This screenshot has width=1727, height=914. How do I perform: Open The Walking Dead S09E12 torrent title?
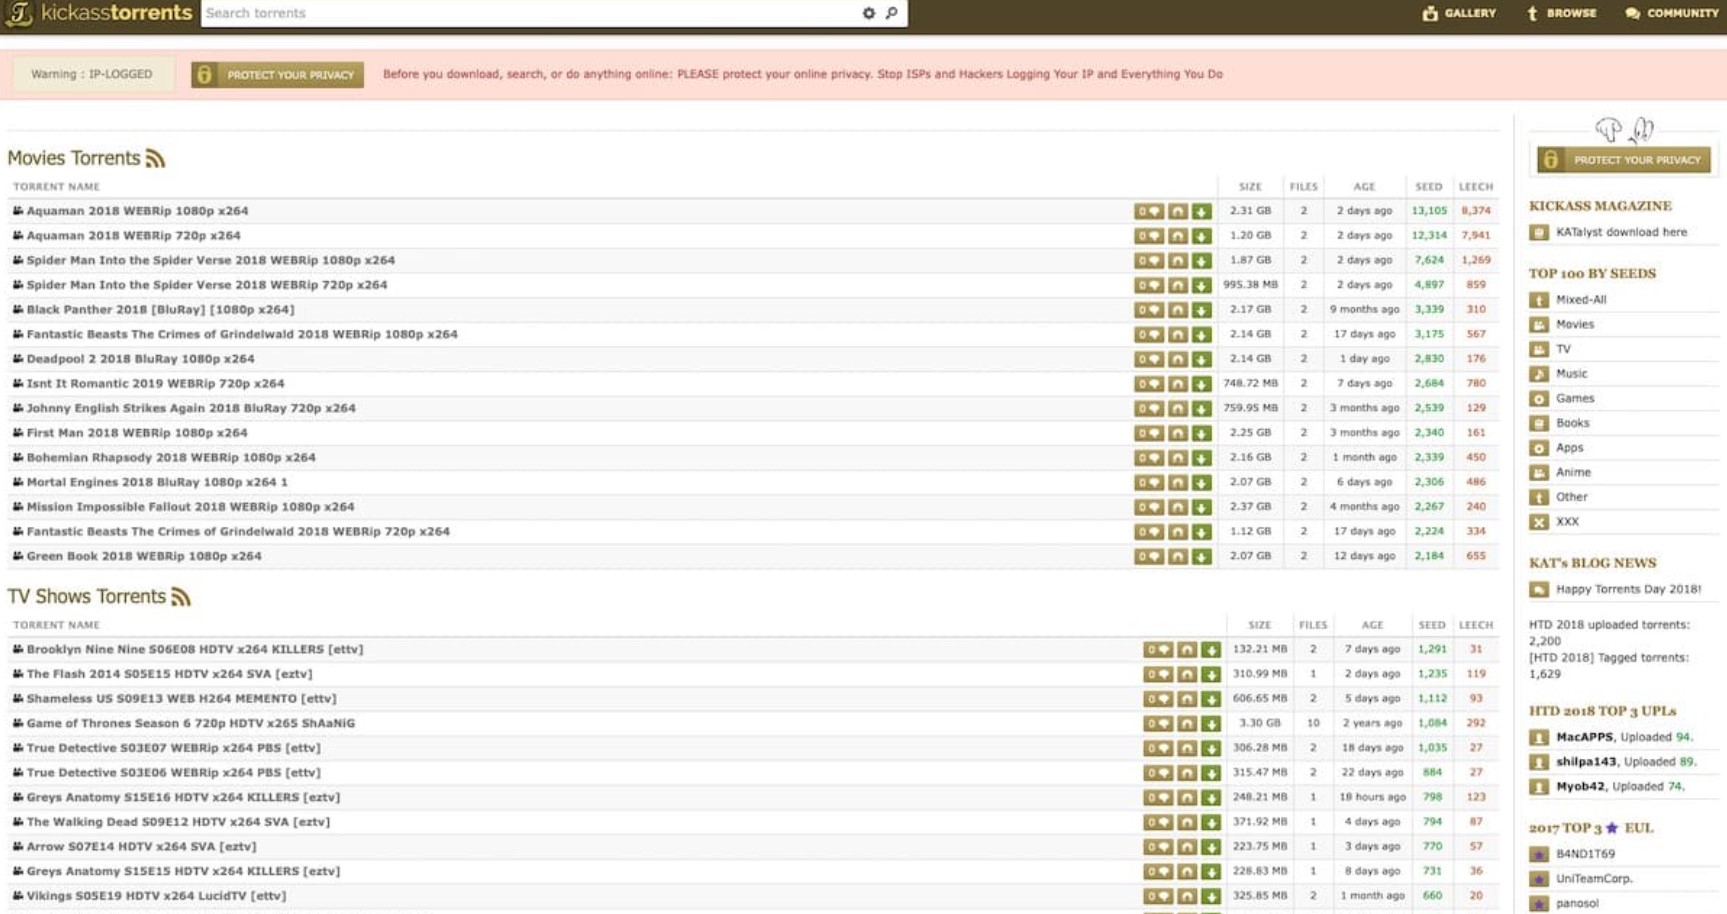pyautogui.click(x=178, y=822)
